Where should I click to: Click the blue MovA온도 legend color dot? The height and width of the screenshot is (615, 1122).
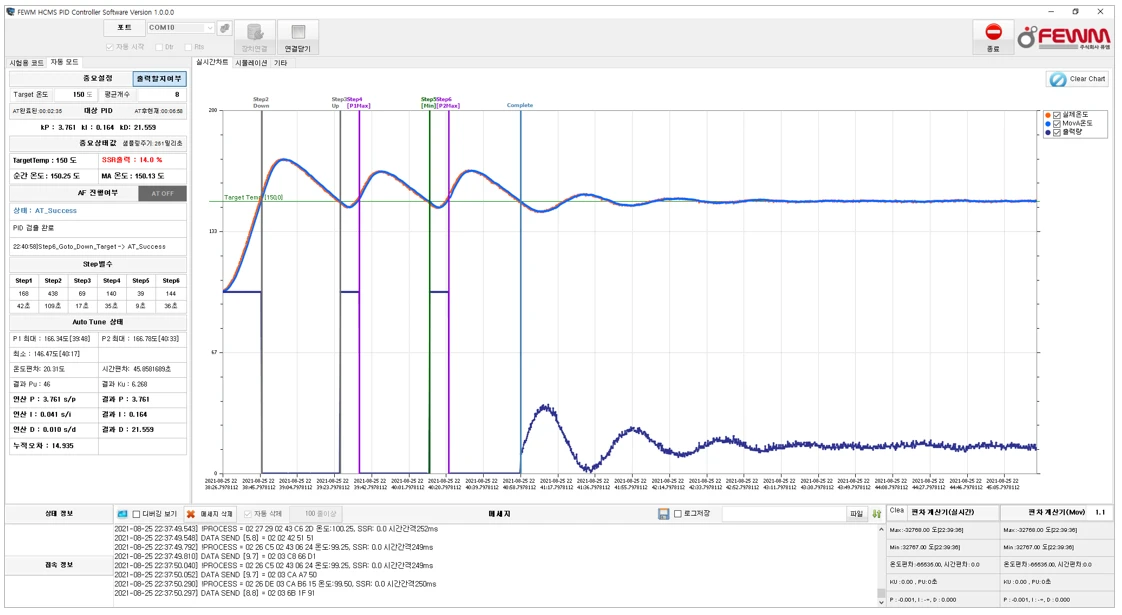pos(1048,124)
